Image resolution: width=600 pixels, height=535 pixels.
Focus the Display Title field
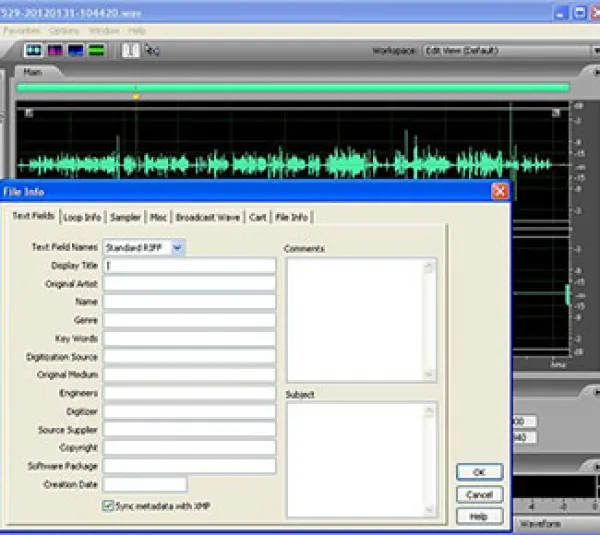(x=189, y=266)
